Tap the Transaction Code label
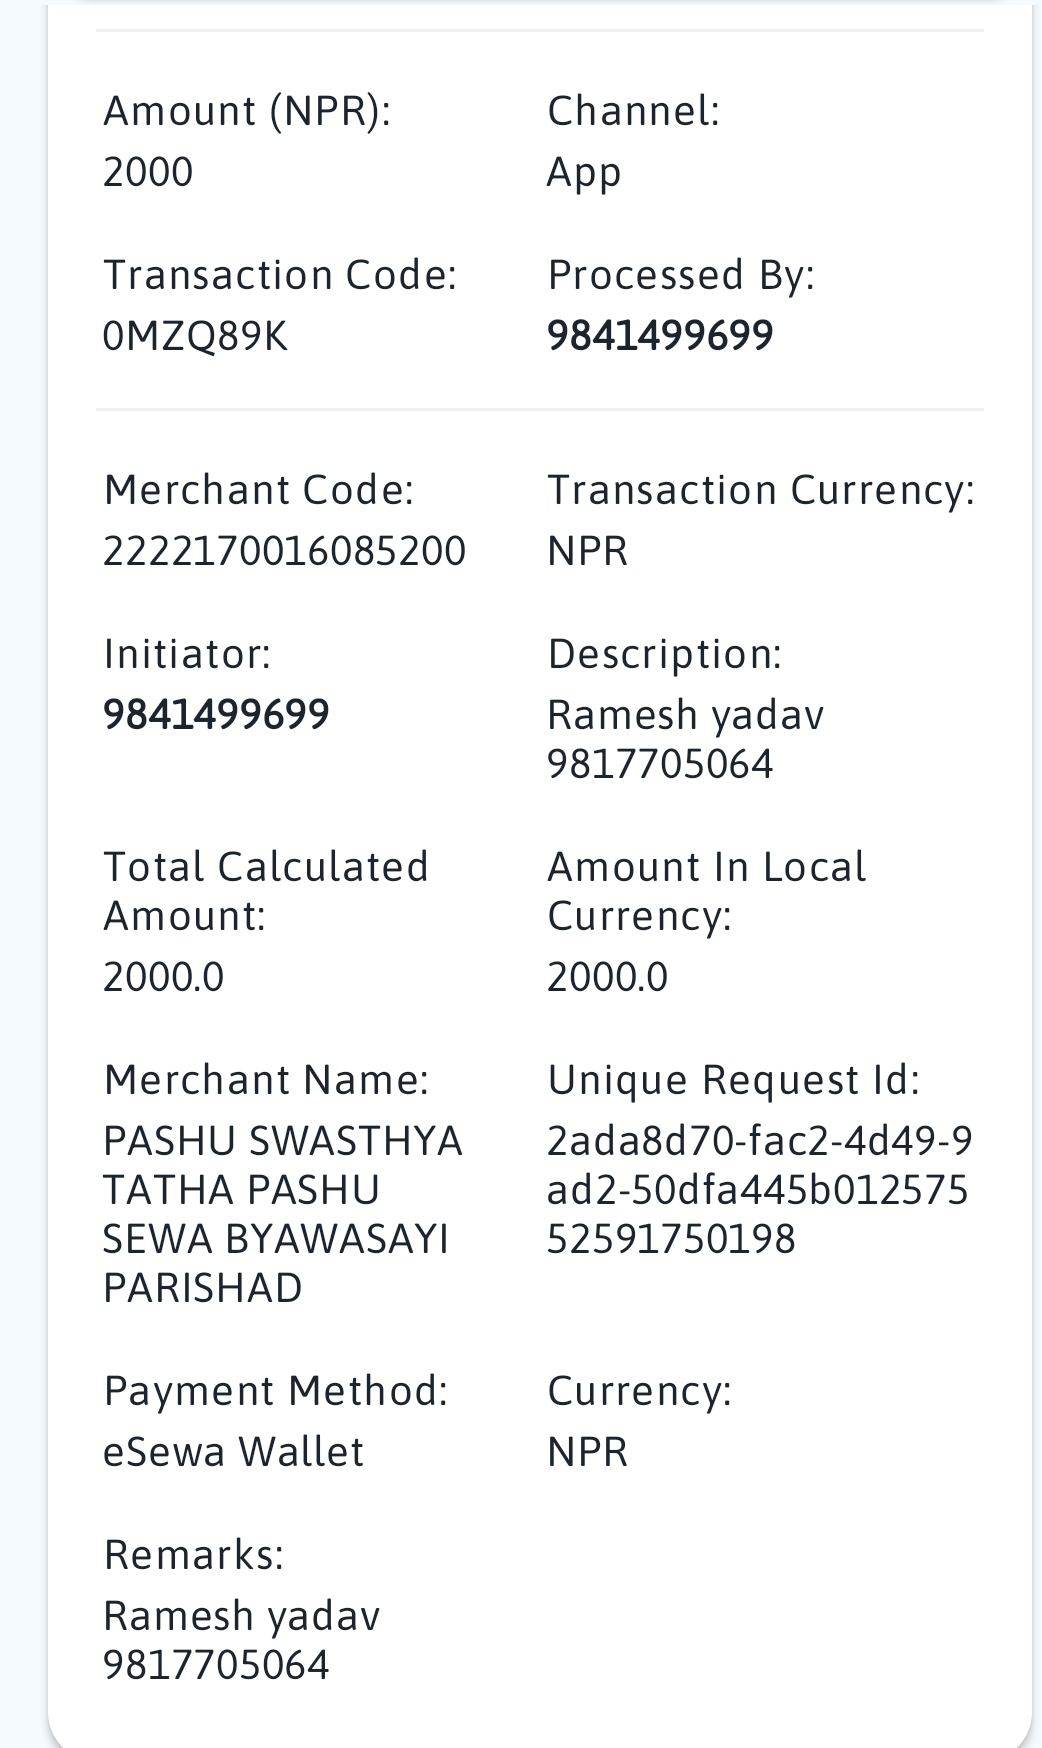 point(280,275)
